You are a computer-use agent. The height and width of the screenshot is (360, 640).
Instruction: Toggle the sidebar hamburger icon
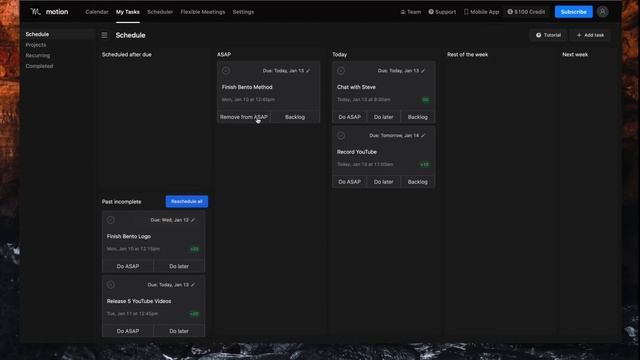click(x=104, y=35)
